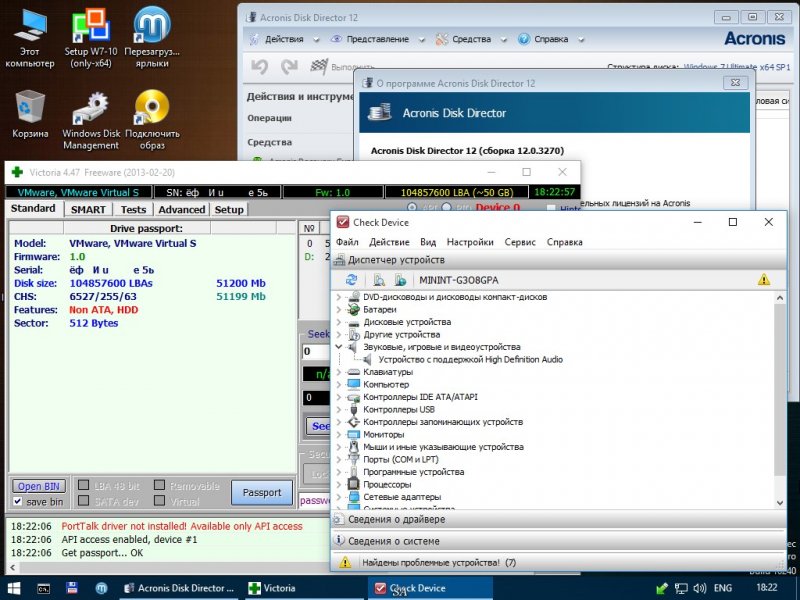Click the export device icon next to MININT-G3O8GPA
This screenshot has height=600, width=800.
(400, 280)
